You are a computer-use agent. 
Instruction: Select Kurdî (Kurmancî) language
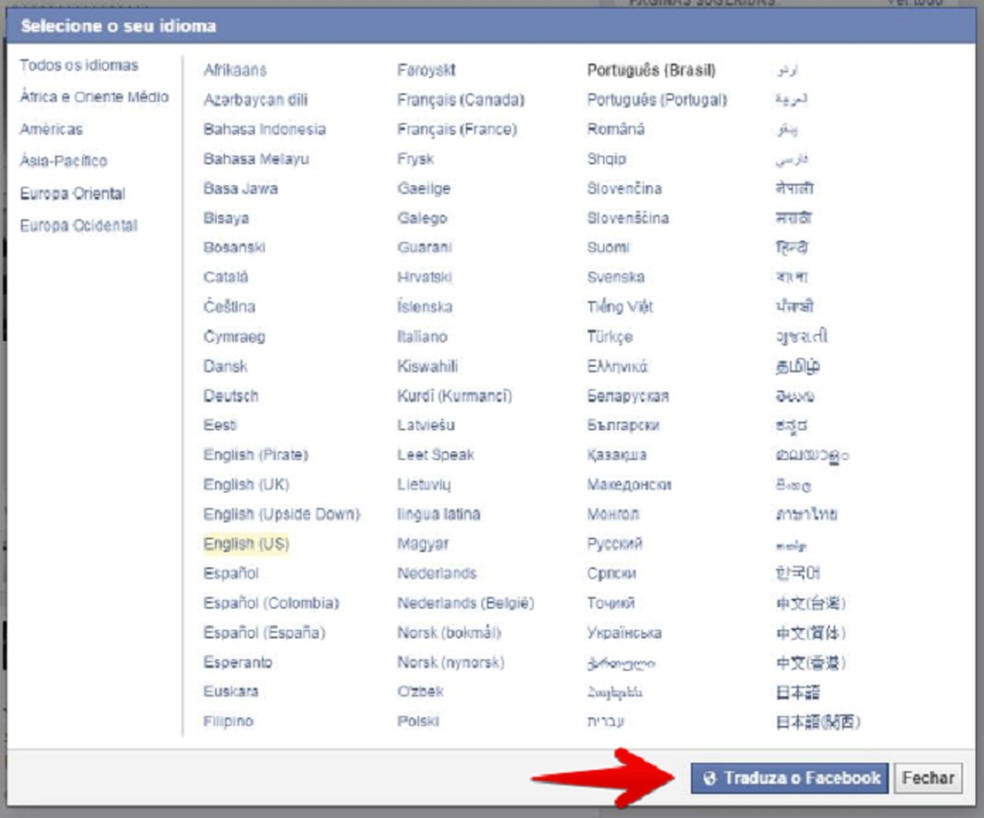(454, 396)
